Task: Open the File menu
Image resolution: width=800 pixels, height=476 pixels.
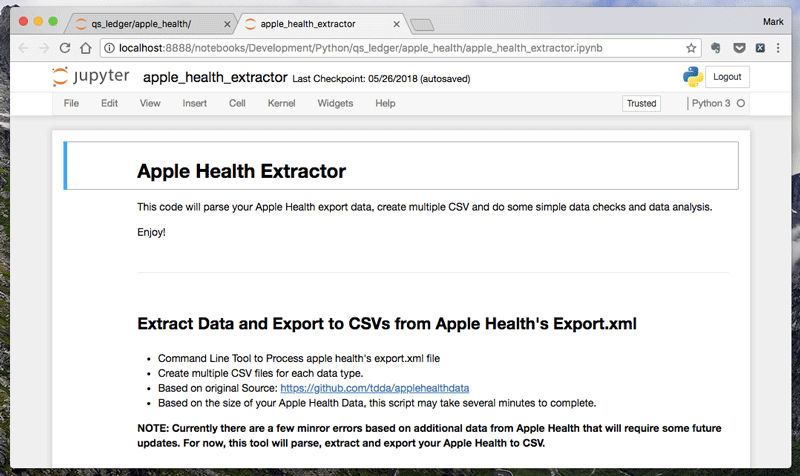Action: pyautogui.click(x=71, y=103)
